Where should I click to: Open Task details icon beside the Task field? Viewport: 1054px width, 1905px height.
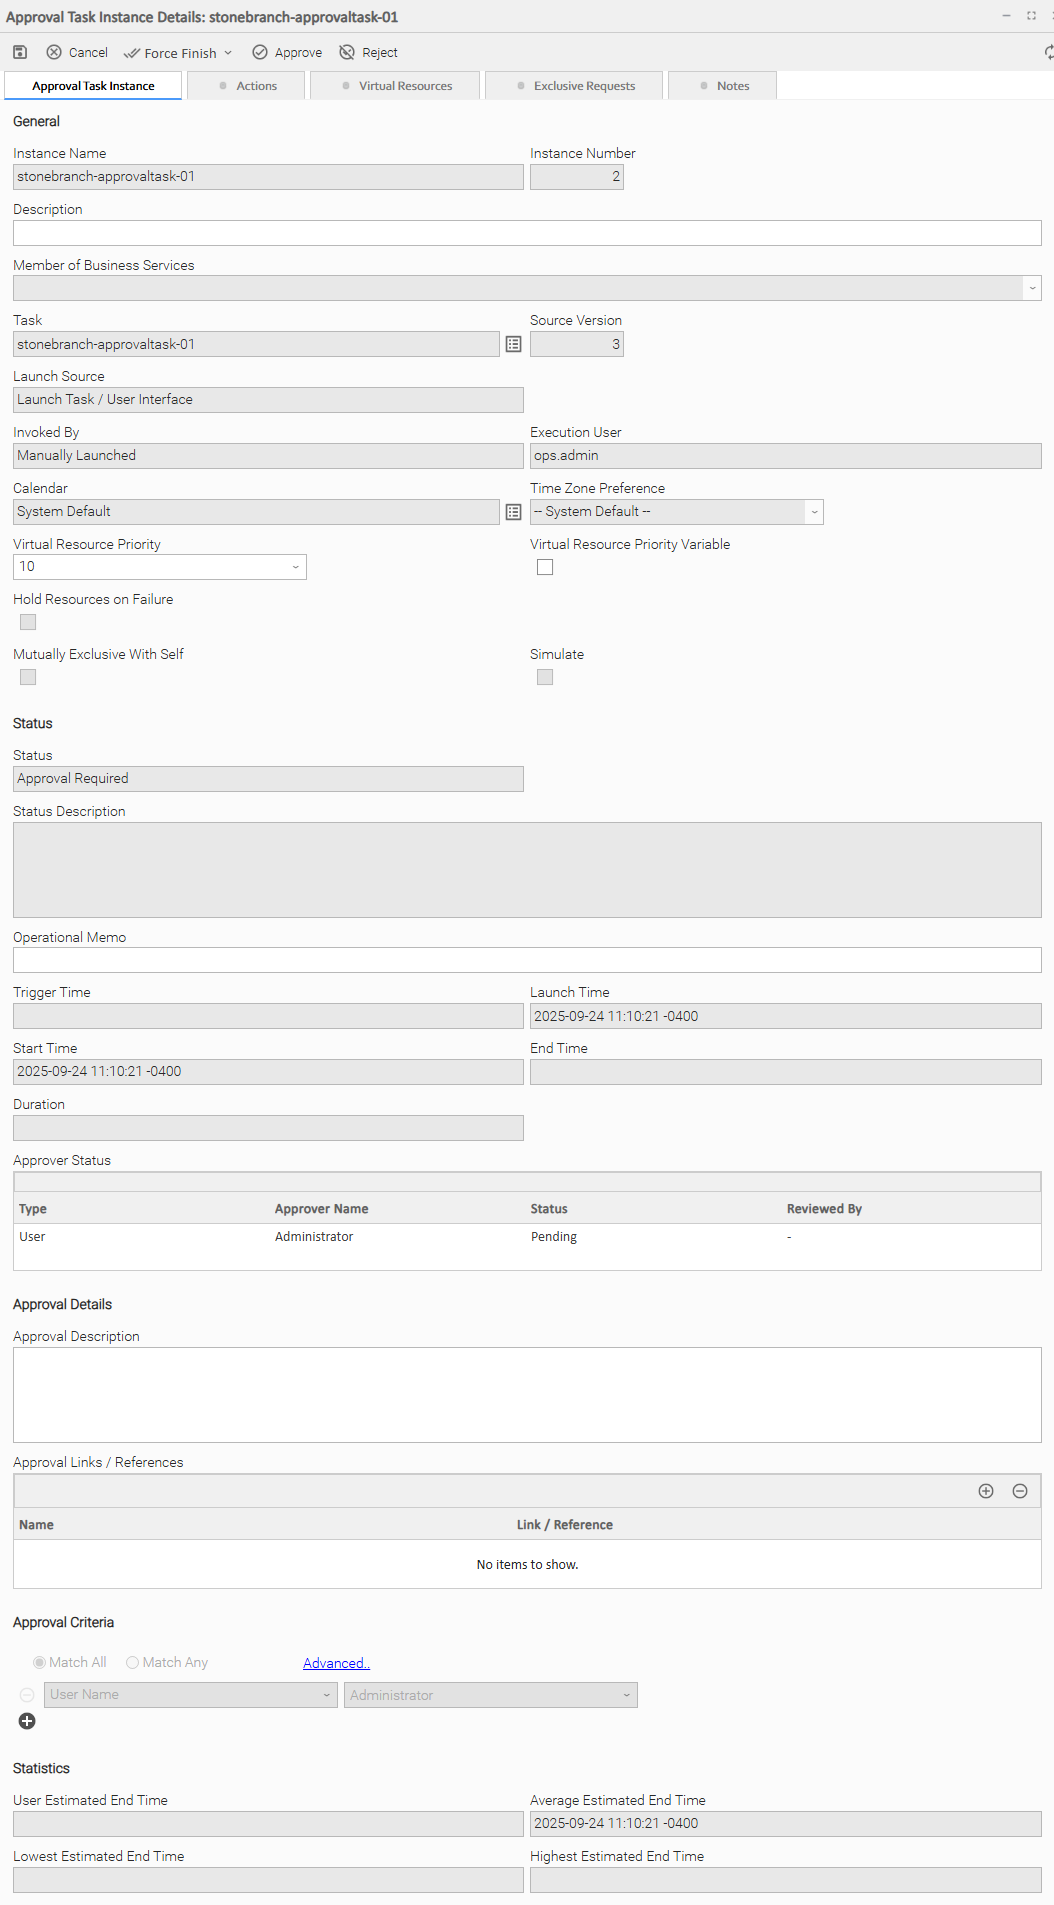513,344
